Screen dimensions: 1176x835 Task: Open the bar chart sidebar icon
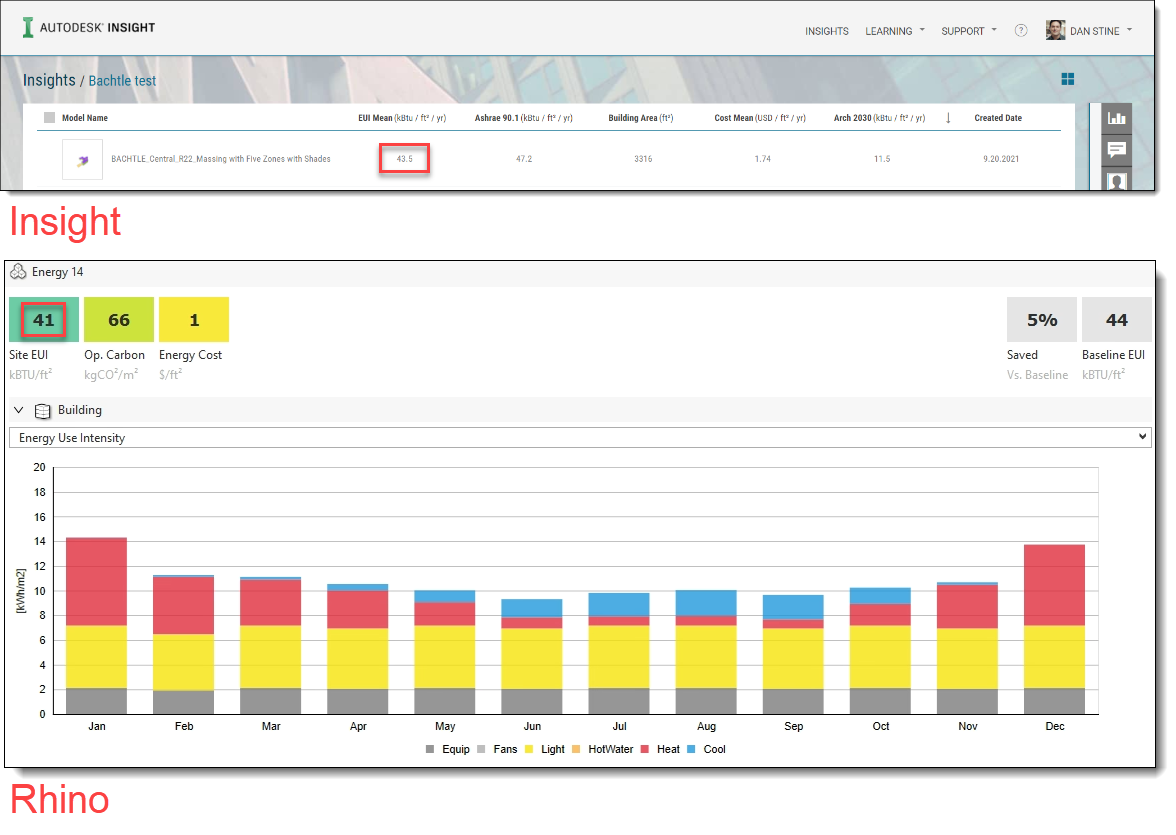[1117, 119]
